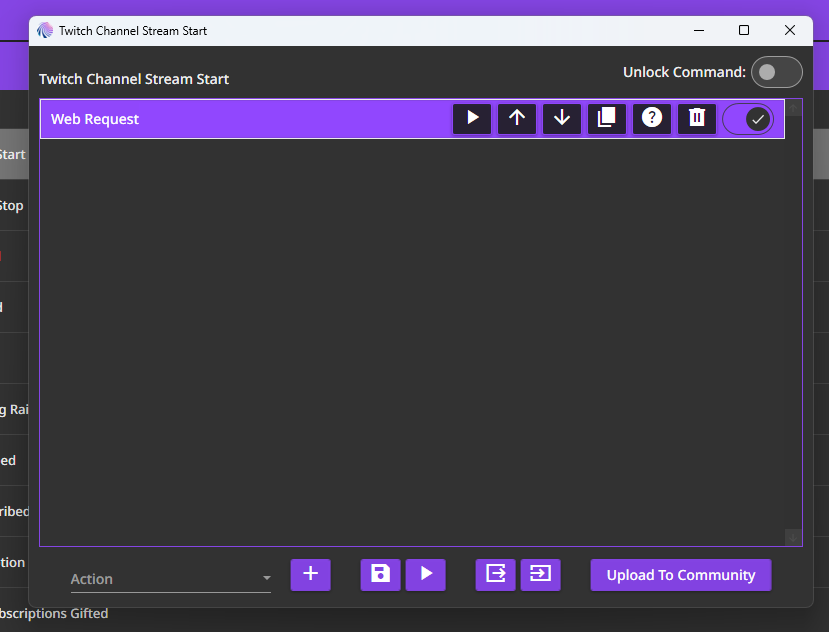The width and height of the screenshot is (829, 632).
Task: Play the Web Request action
Action: click(x=472, y=118)
